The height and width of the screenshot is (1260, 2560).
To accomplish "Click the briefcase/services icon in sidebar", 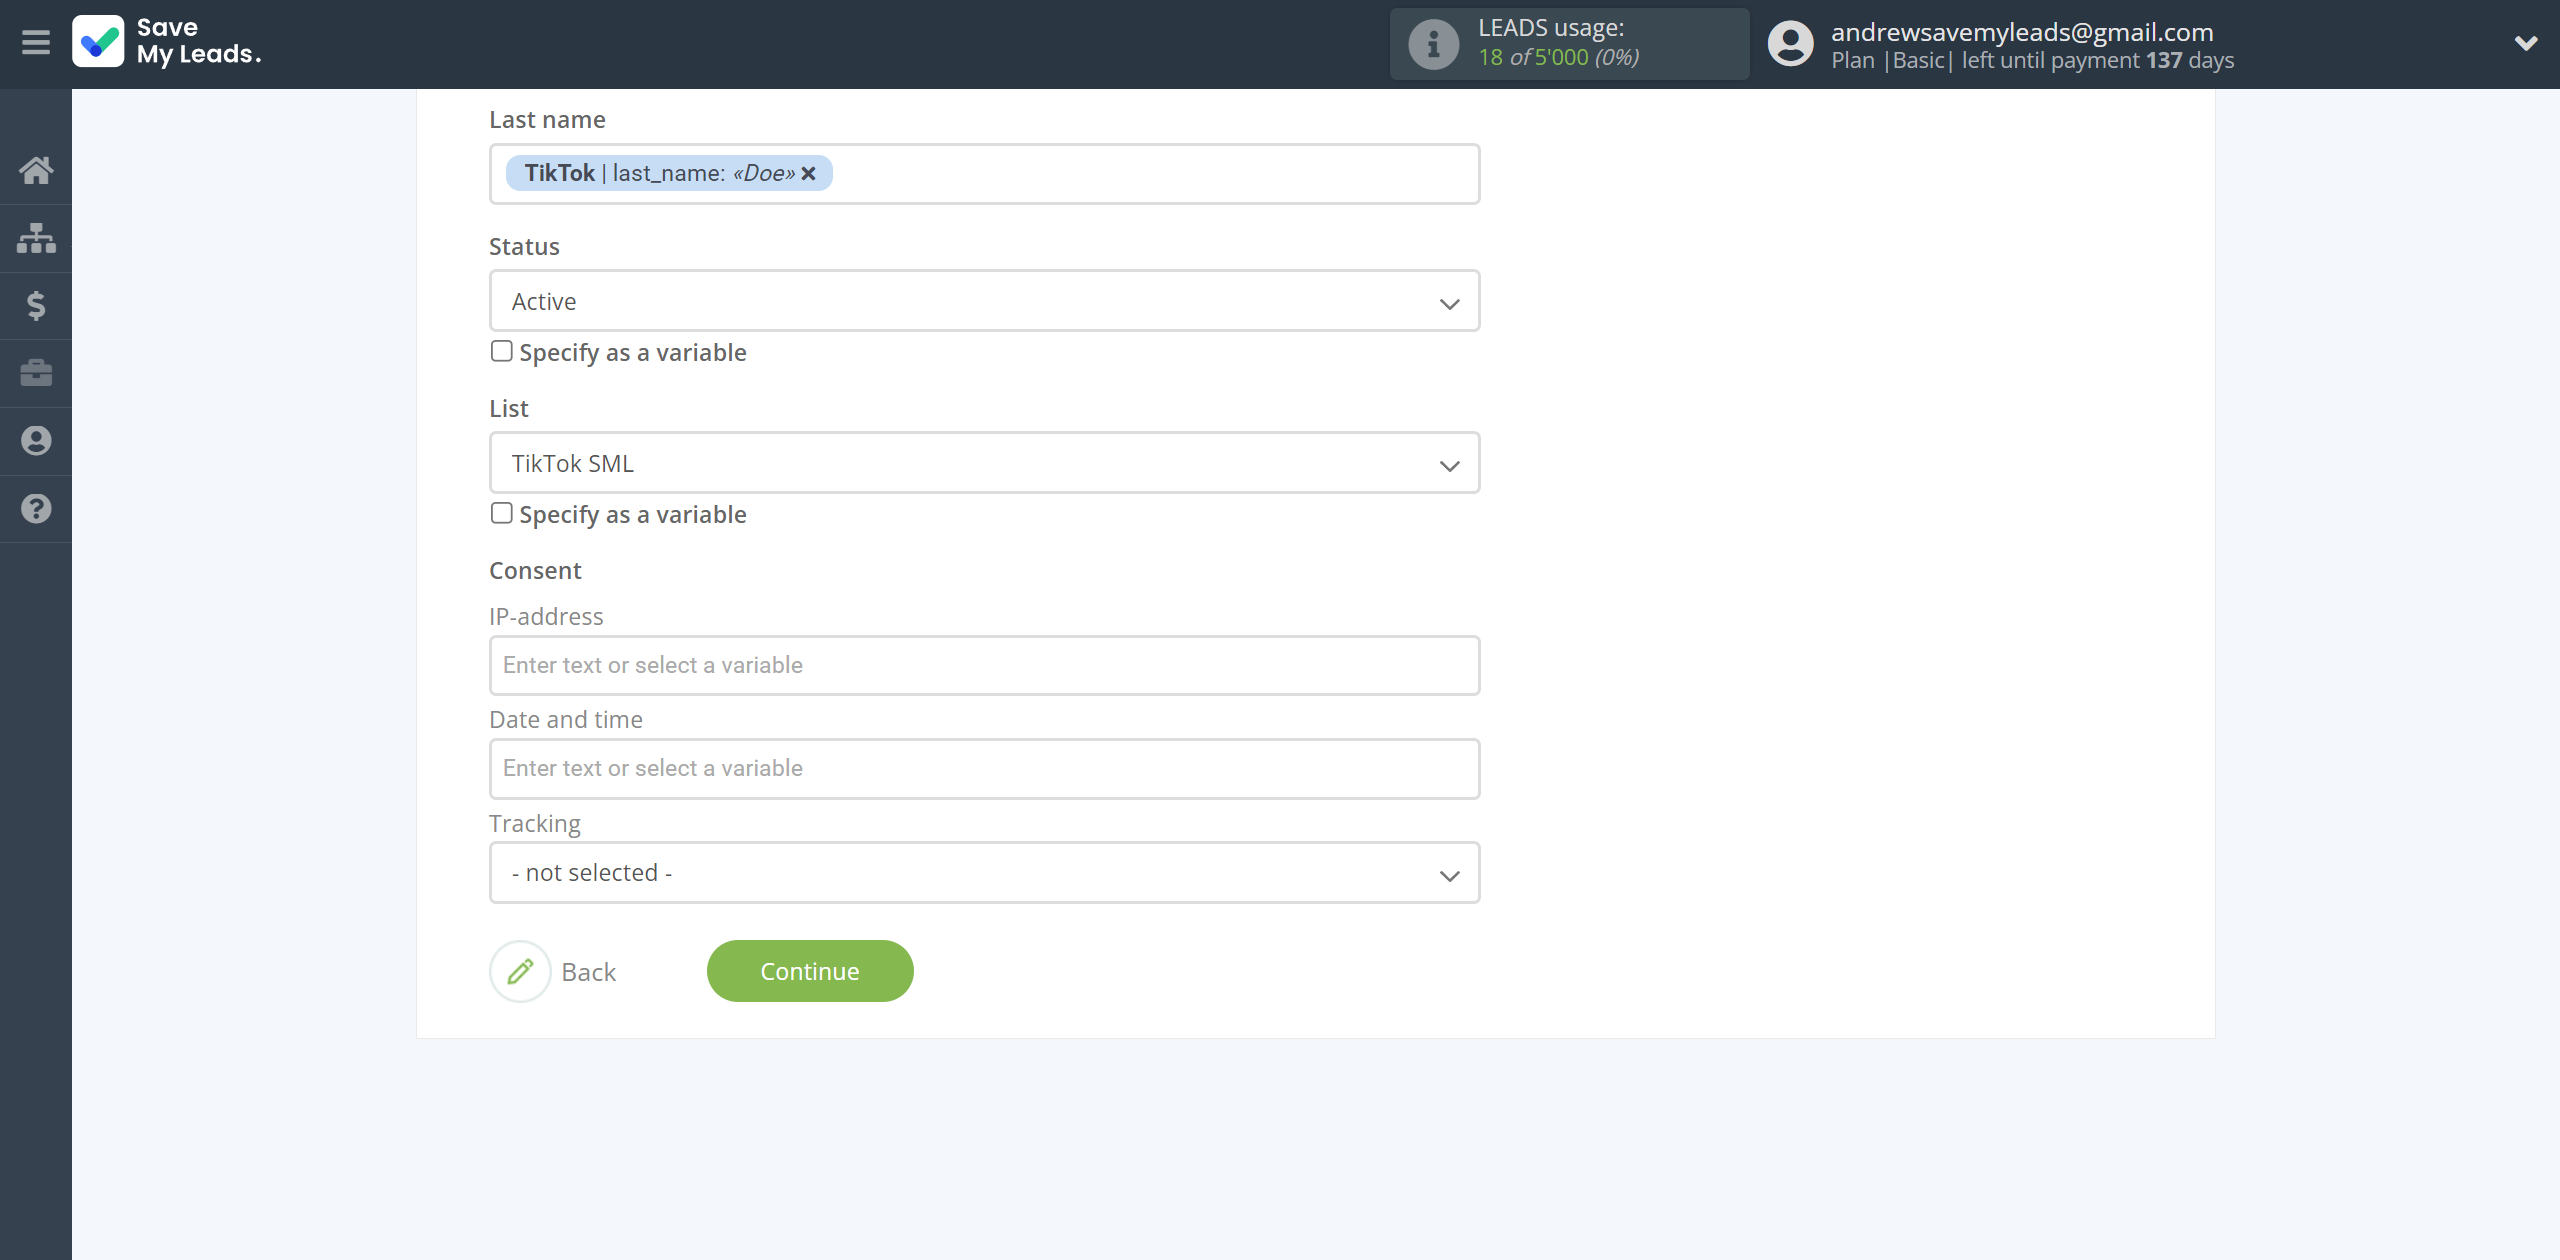I will pyautogui.click(x=36, y=372).
